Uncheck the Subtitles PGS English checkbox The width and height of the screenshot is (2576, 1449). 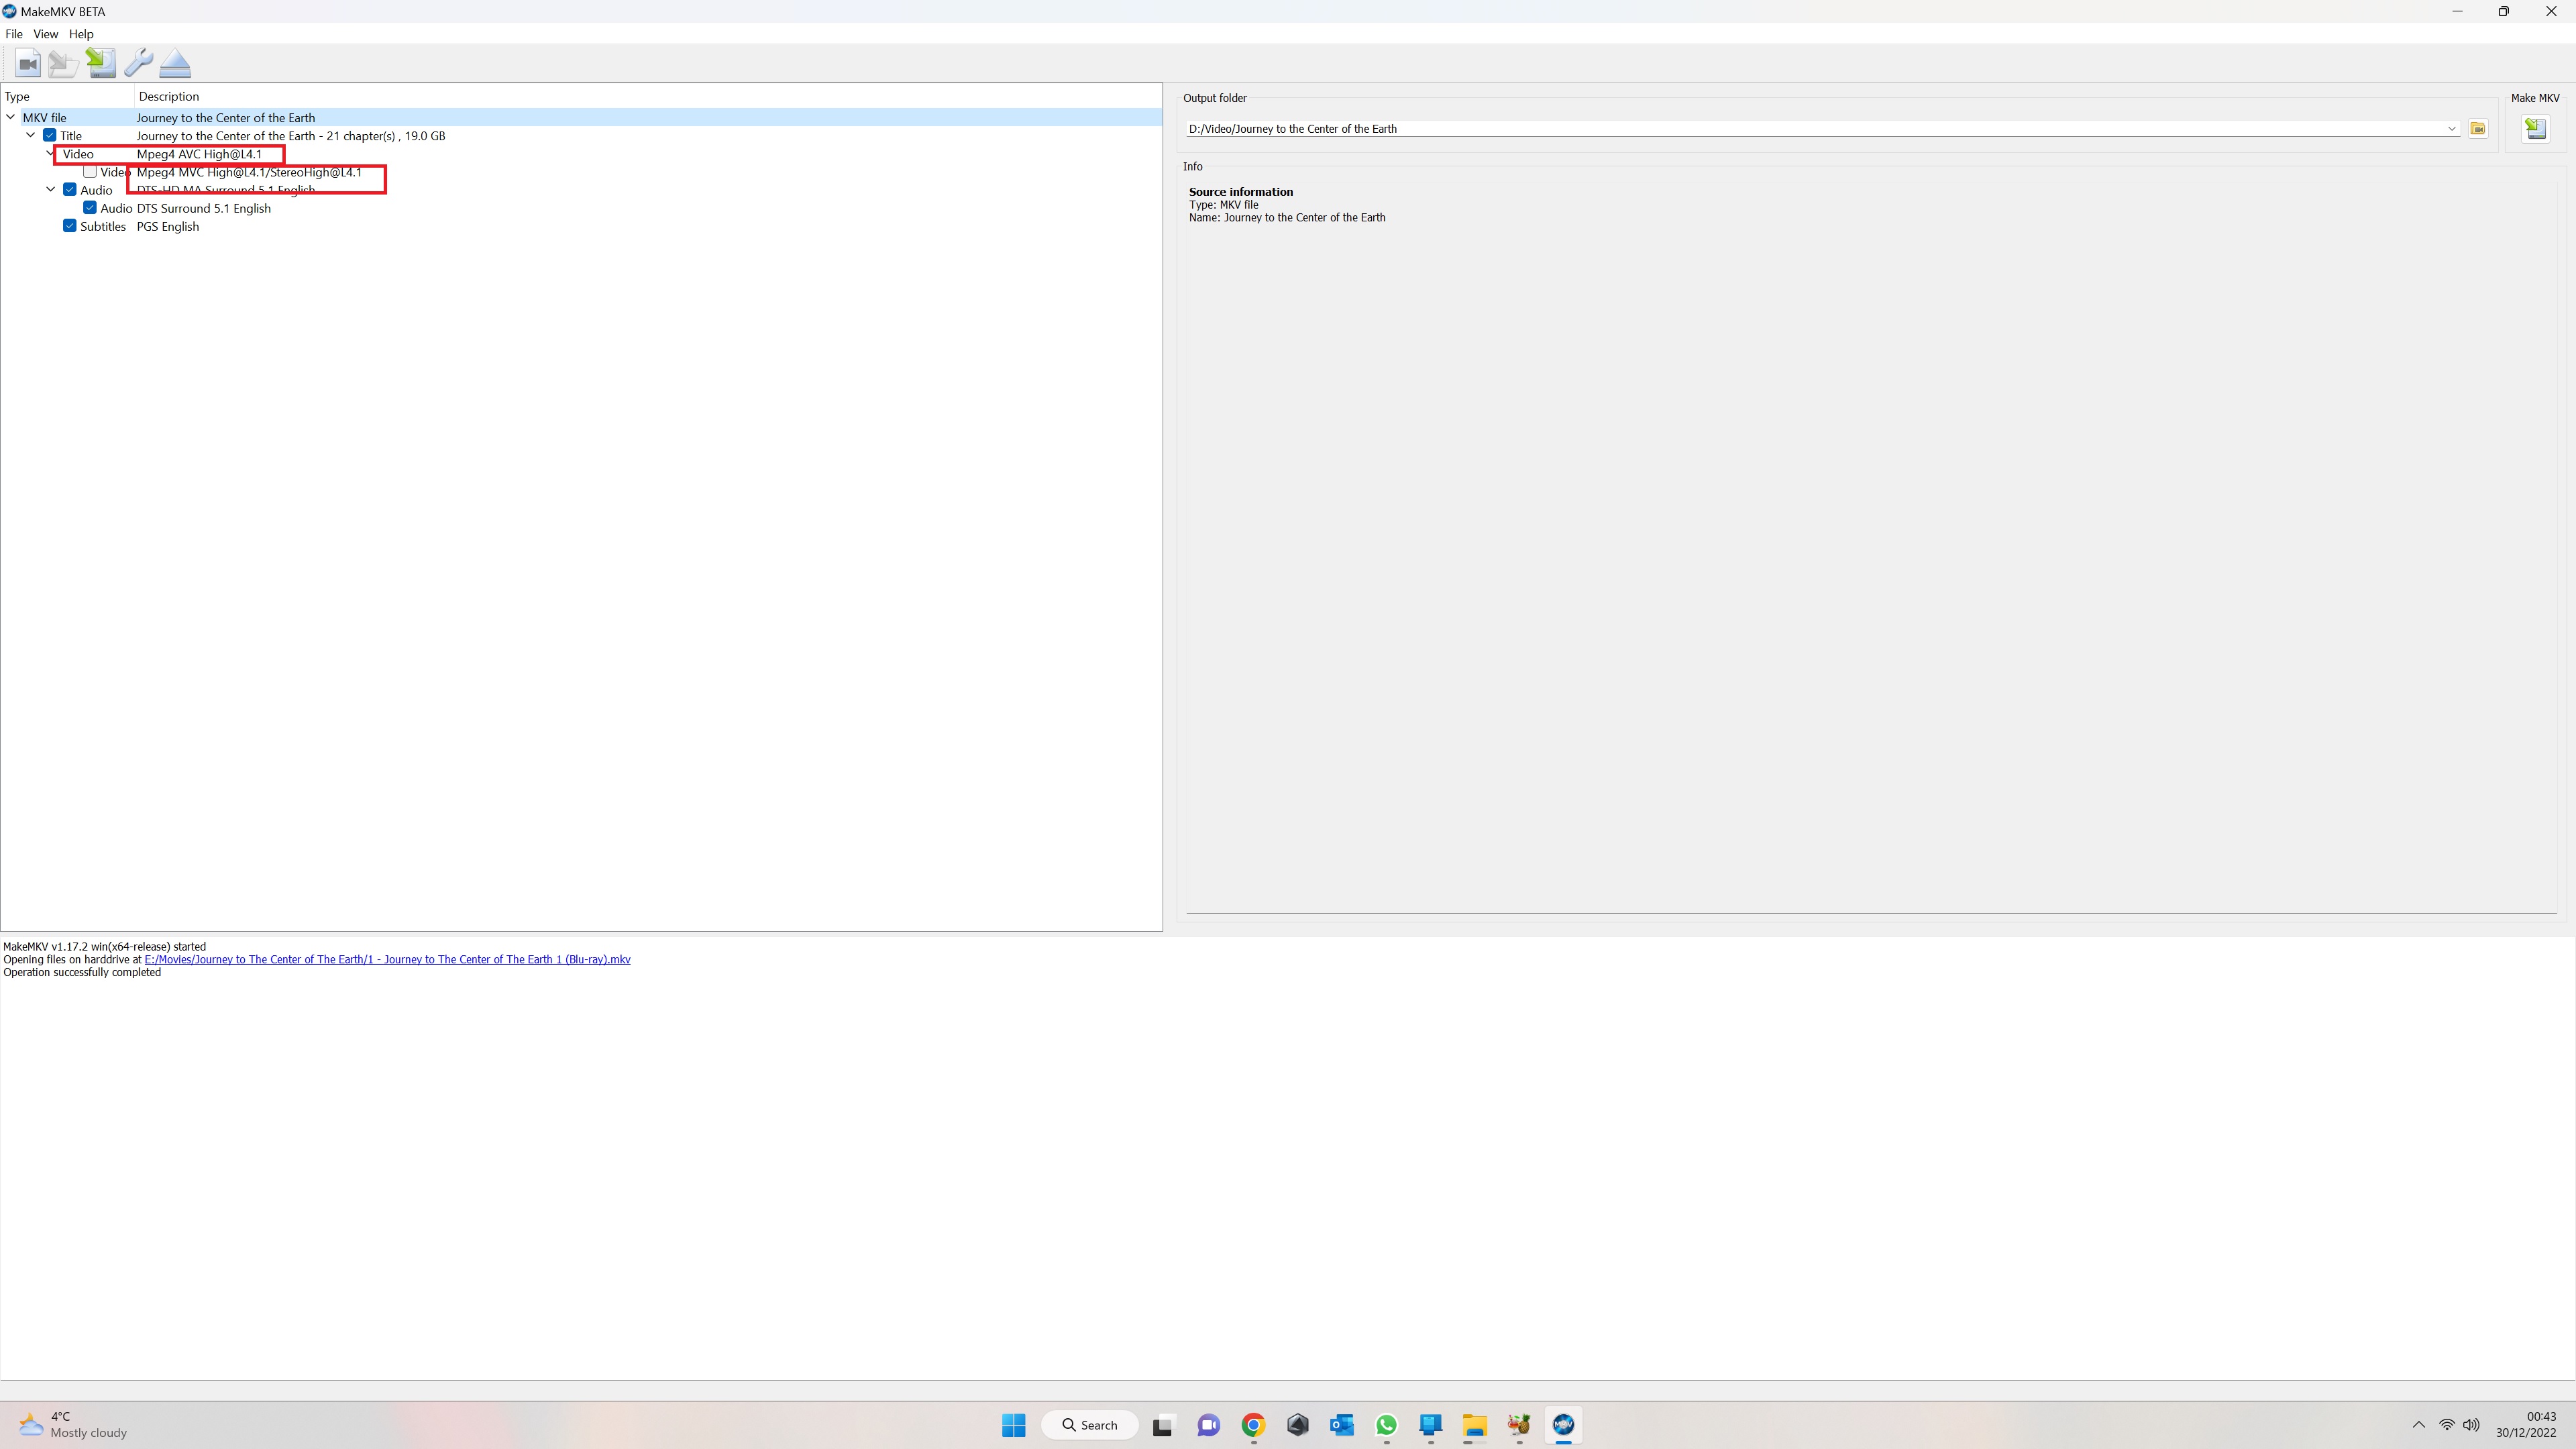click(70, 226)
